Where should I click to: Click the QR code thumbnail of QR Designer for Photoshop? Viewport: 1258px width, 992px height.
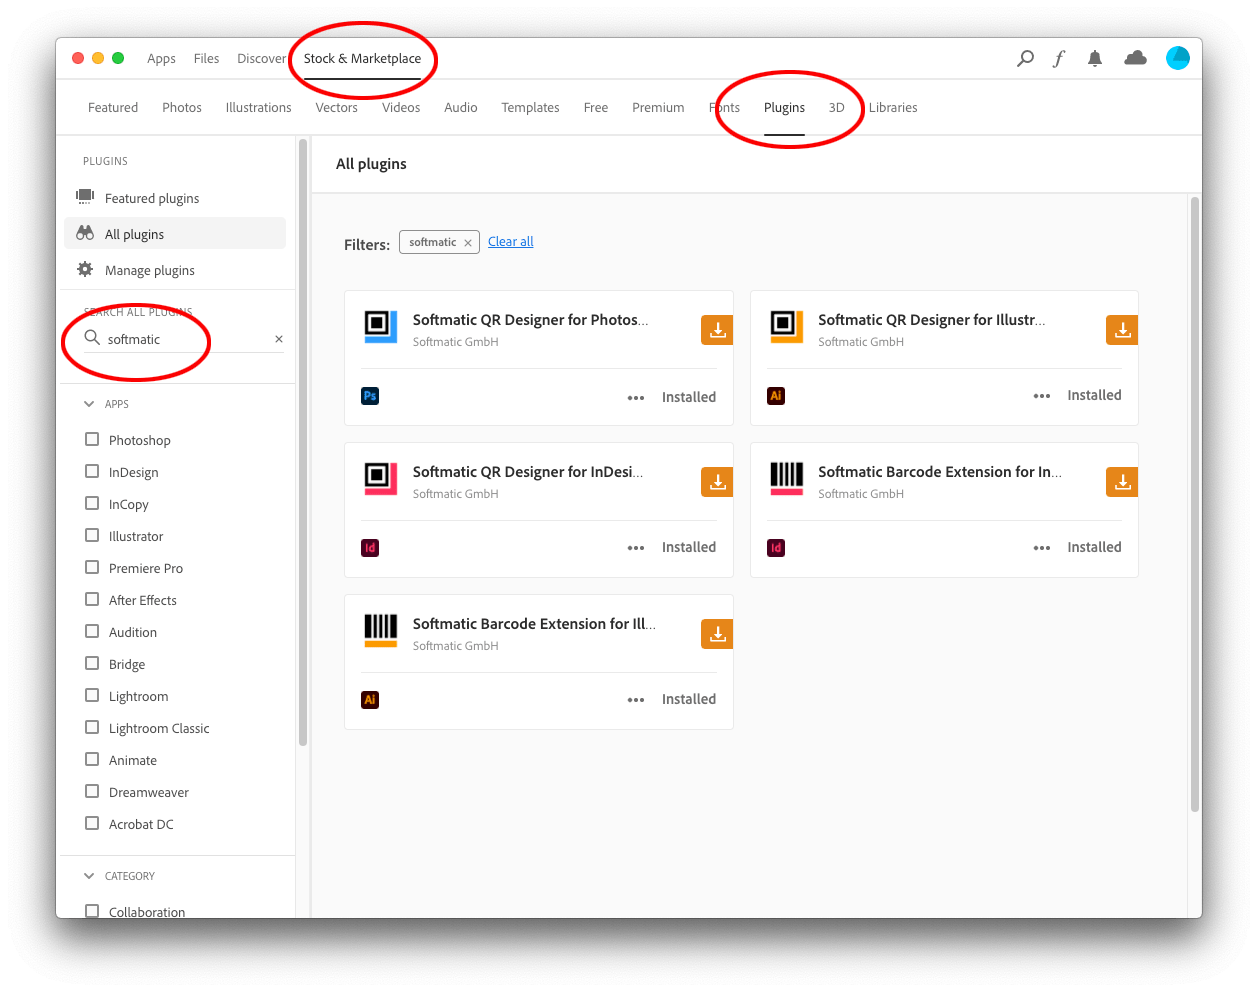[381, 326]
